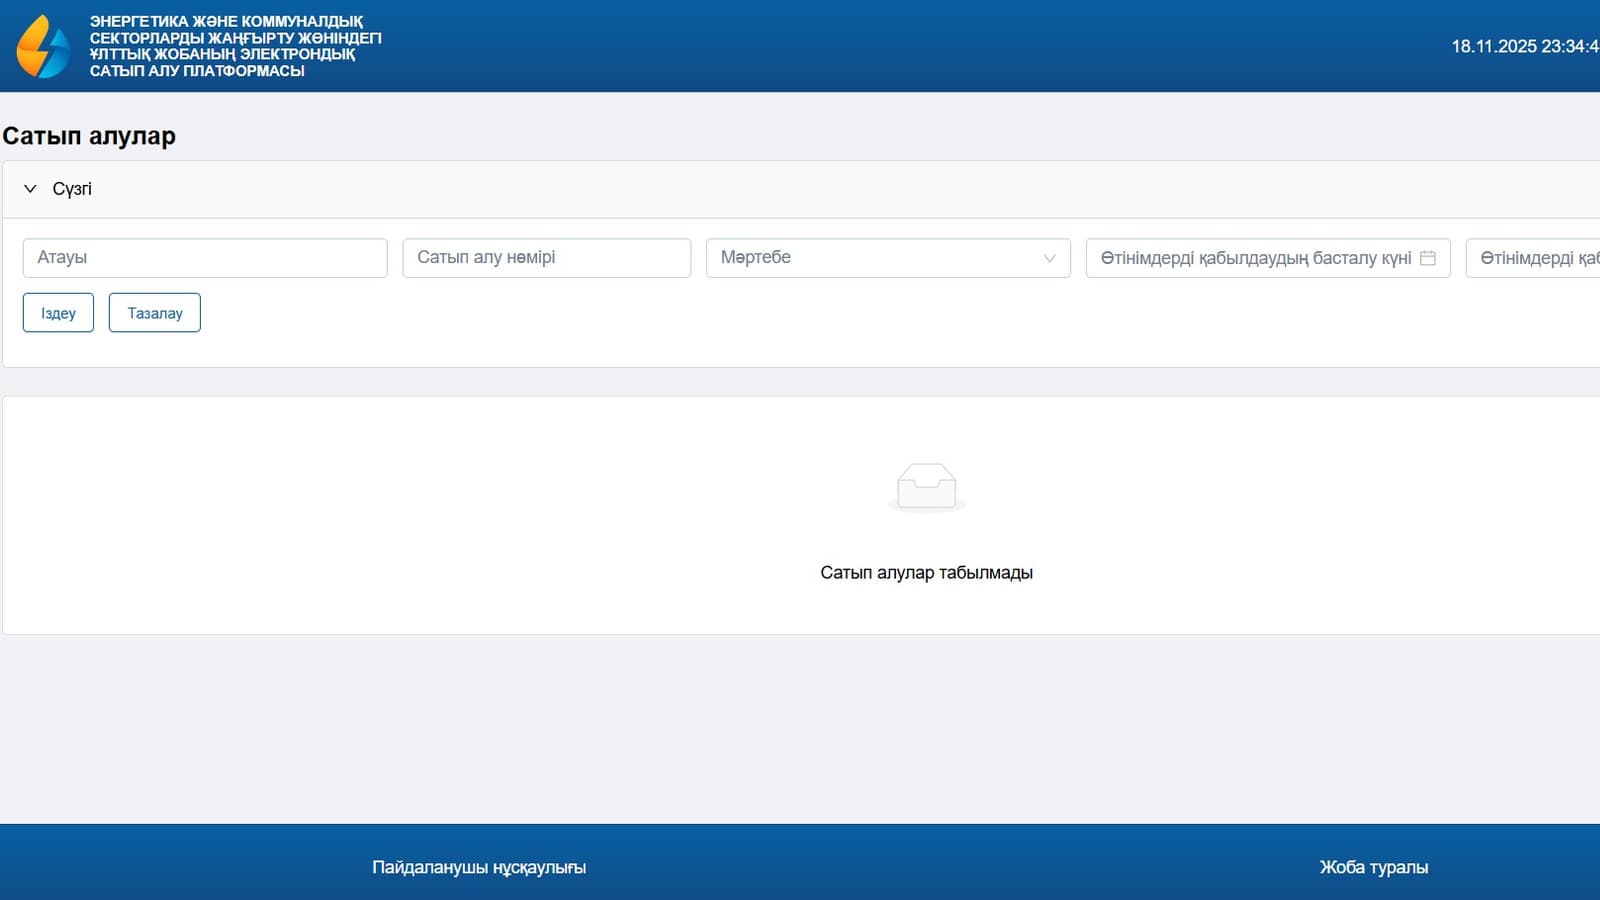Click the empty inbox icon
The image size is (1600, 900).
click(927, 488)
